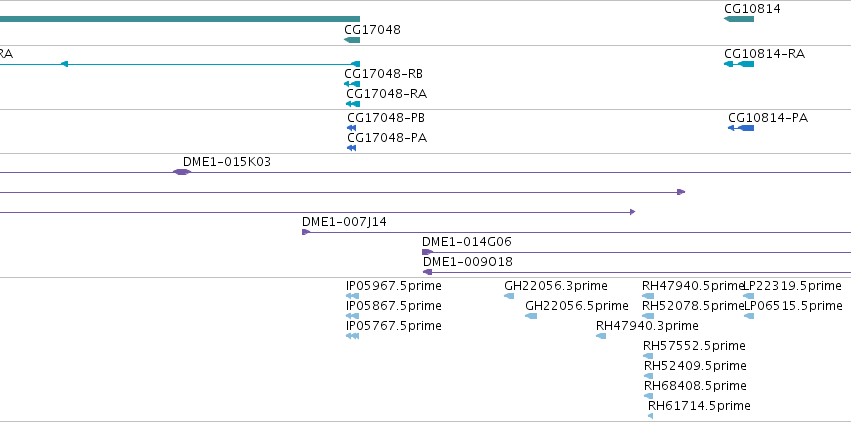Open the IP05967.5prime EST label

[x=393, y=286]
